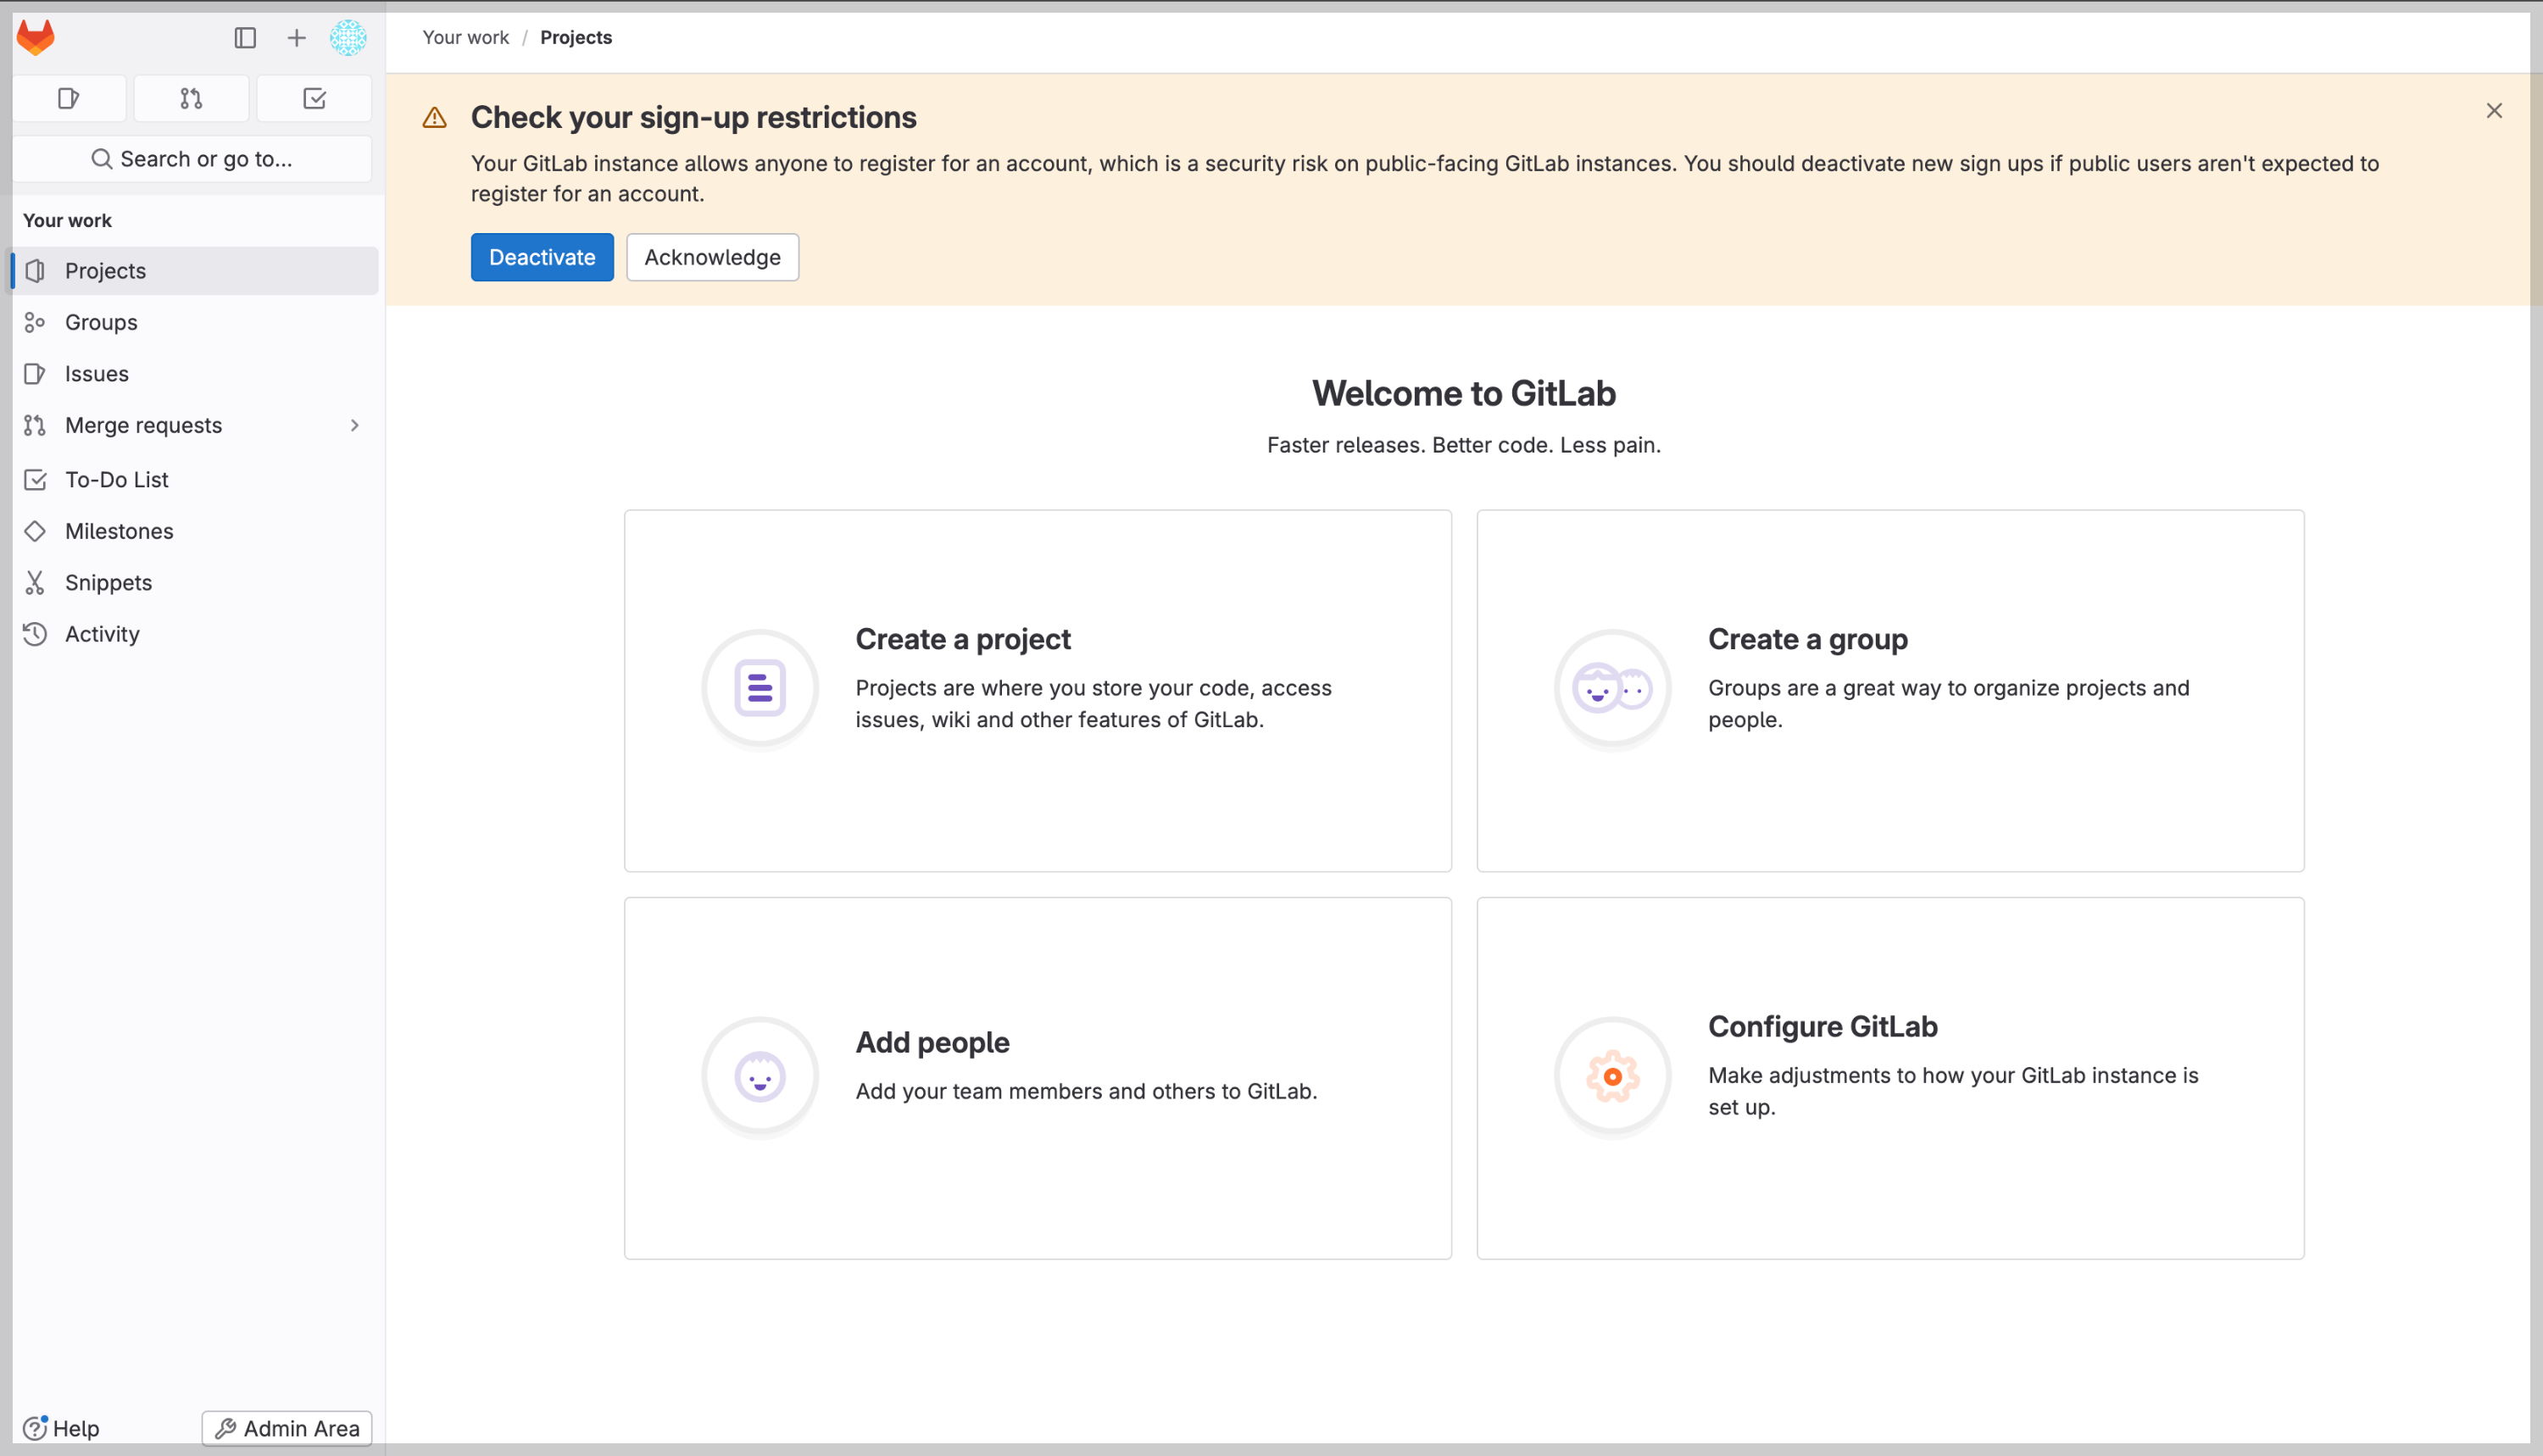The width and height of the screenshot is (2543, 1456).
Task: Click the Create a project card icon
Action: click(x=760, y=688)
